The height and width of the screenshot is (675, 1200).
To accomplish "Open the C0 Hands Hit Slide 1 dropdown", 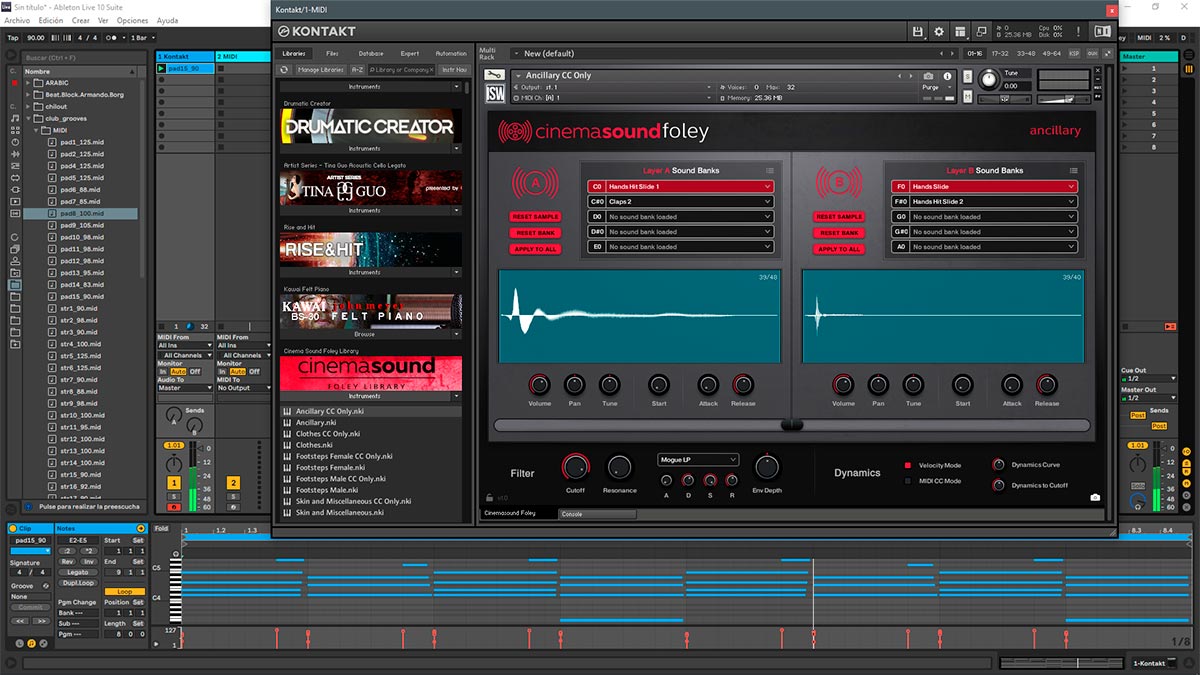I will click(x=681, y=186).
